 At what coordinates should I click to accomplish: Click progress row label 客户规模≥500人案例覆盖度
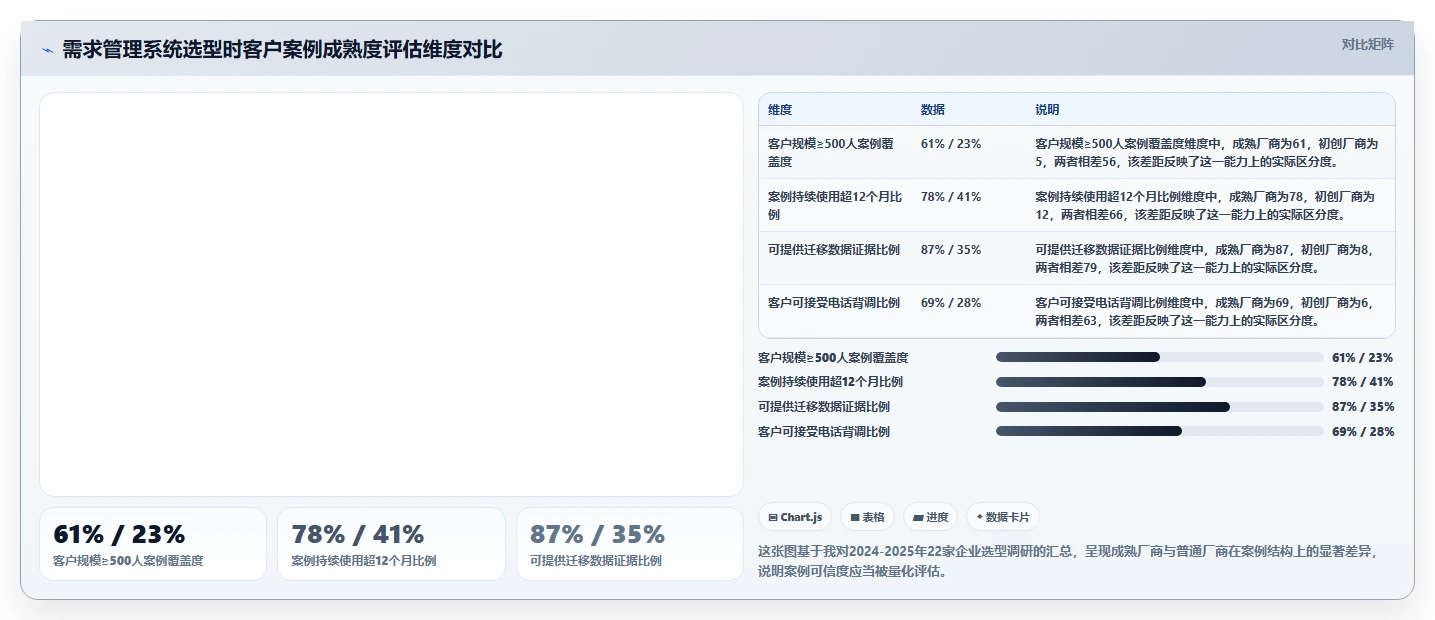coord(833,357)
